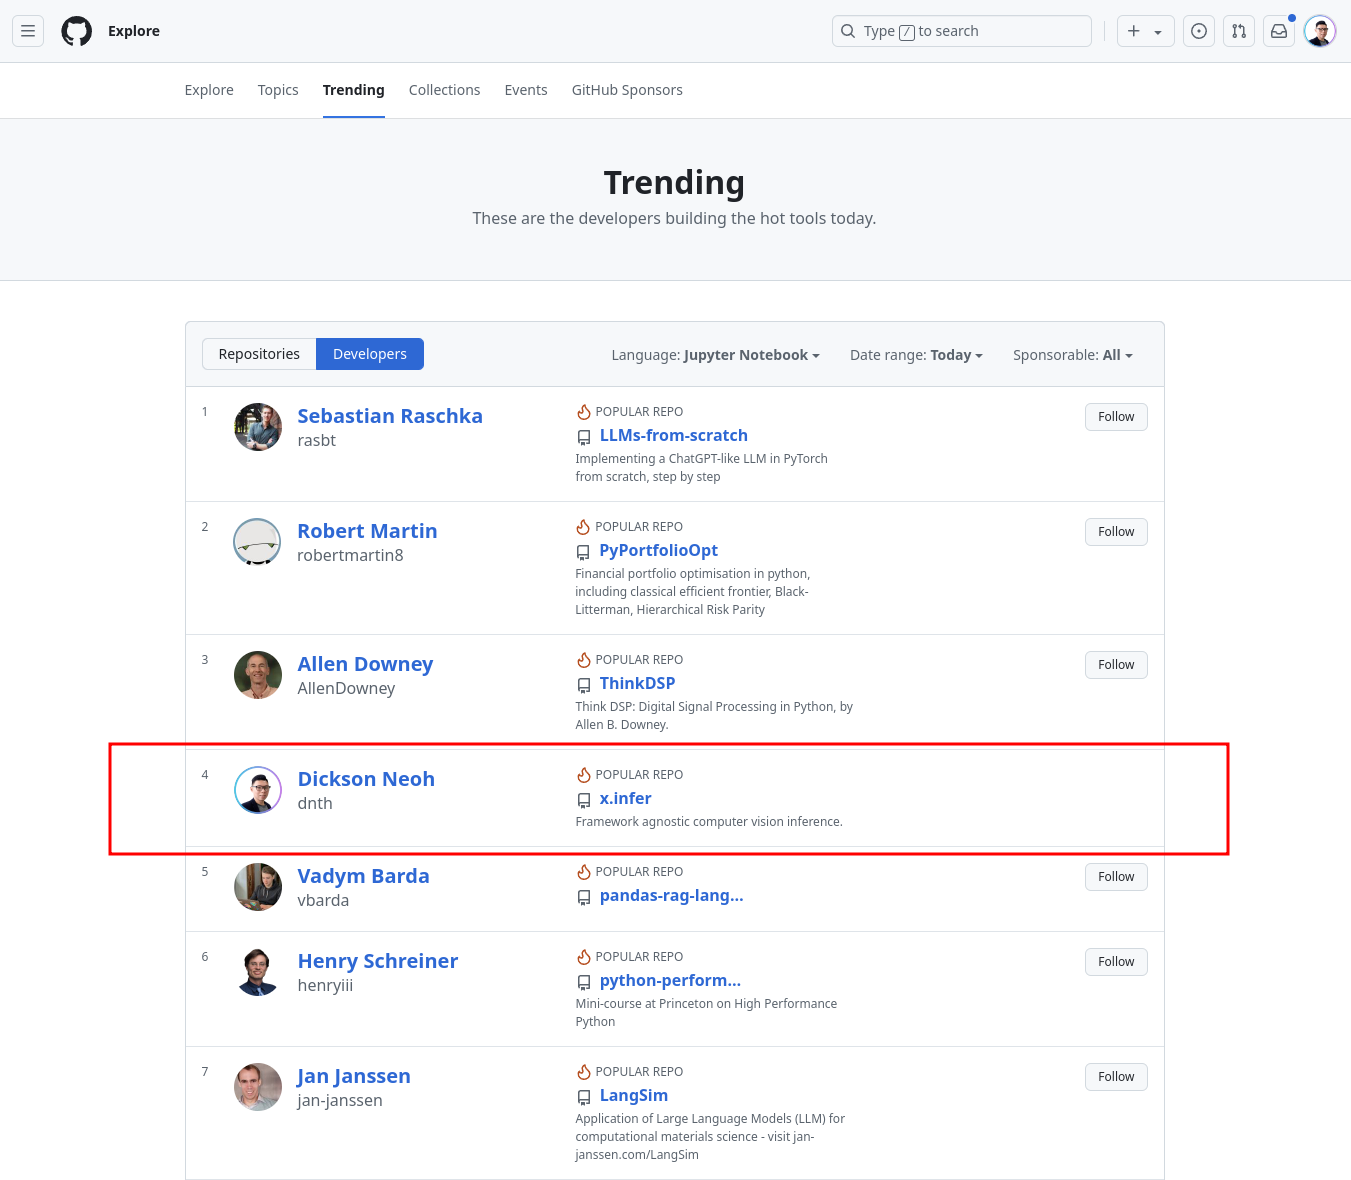Viewport: 1351px width, 1180px height.
Task: Switch the view to Repositories
Action: [x=258, y=353]
